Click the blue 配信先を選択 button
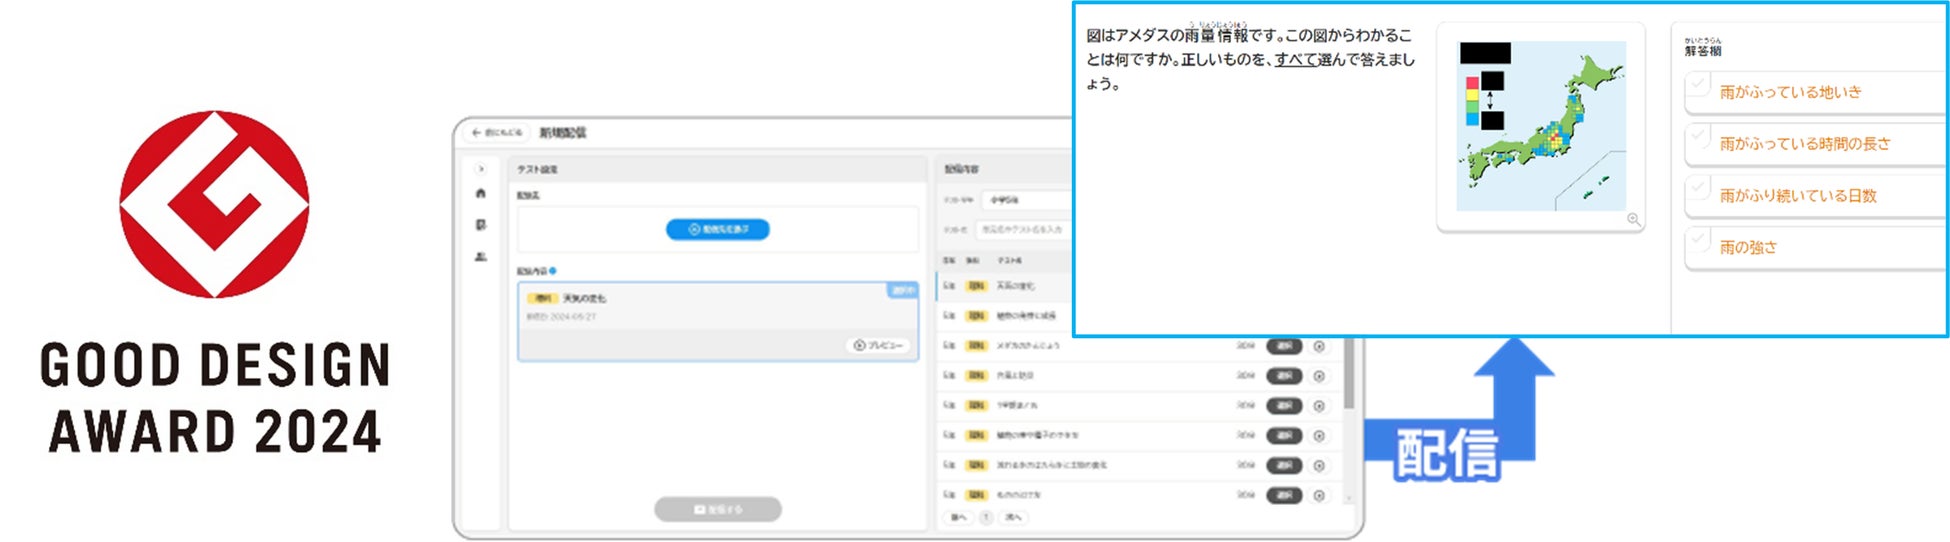1950x542 pixels. (717, 229)
